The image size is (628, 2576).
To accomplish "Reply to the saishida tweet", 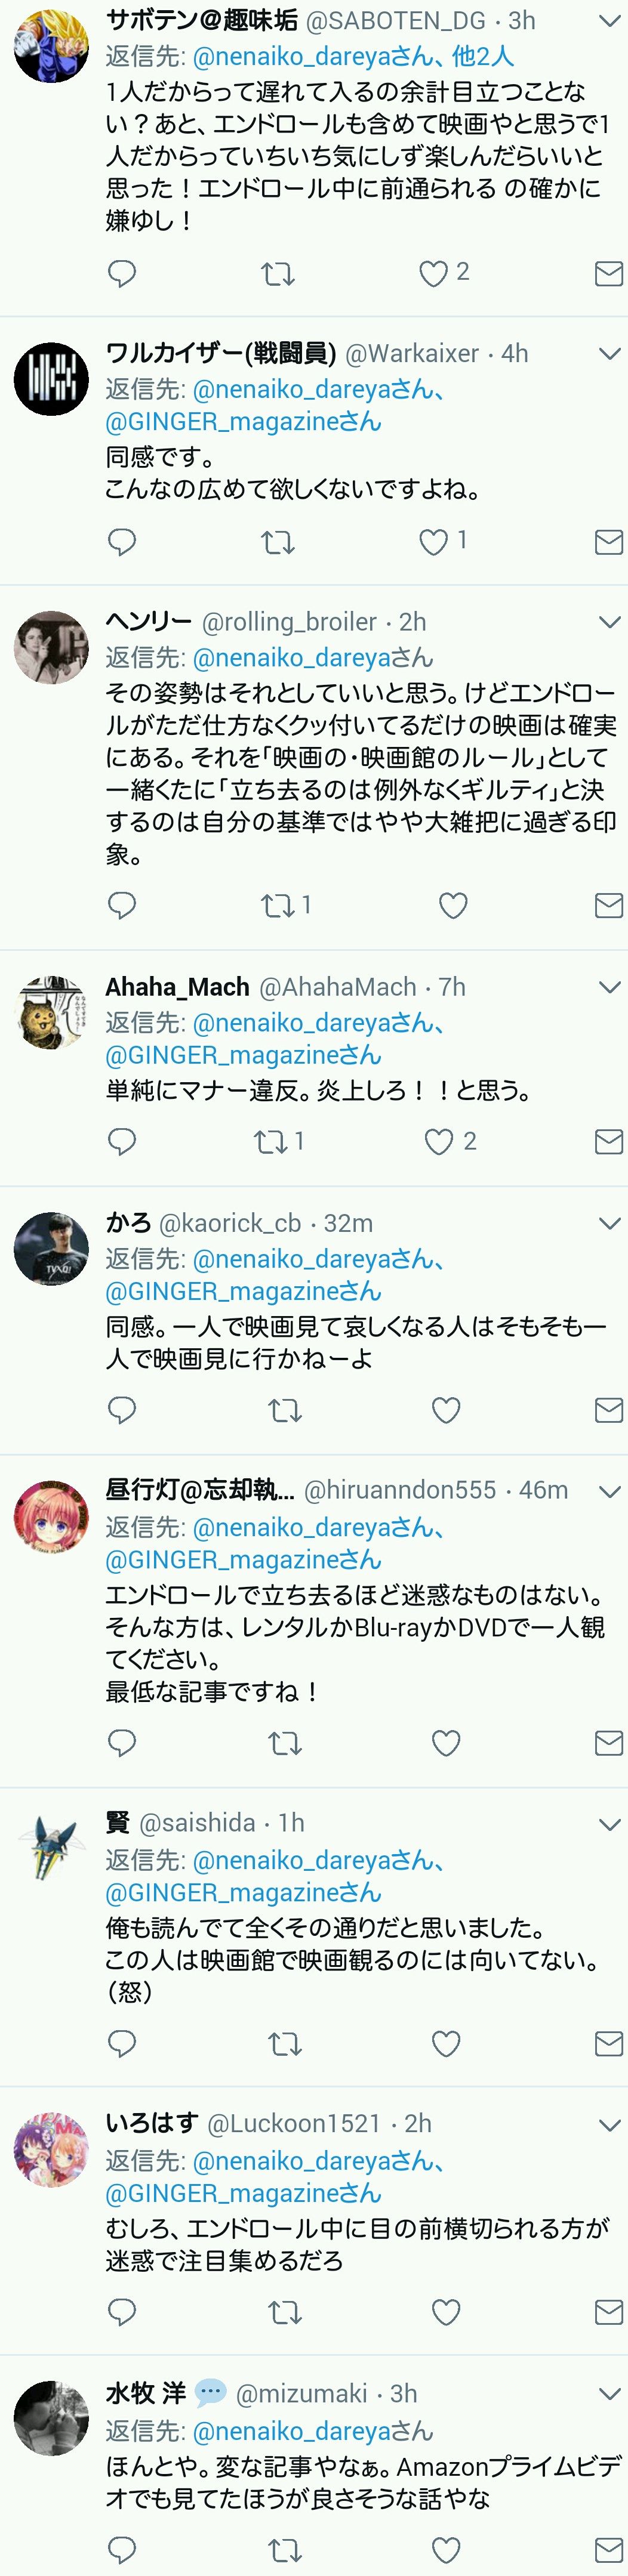I will coord(122,2043).
